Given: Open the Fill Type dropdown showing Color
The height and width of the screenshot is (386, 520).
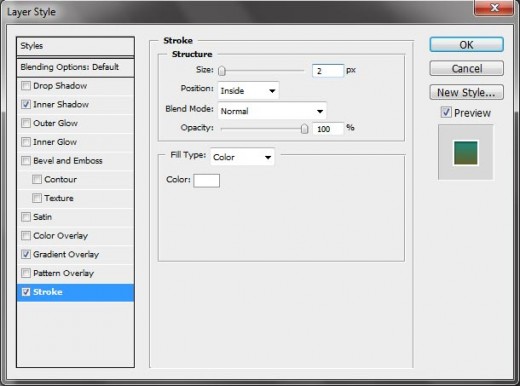Looking at the screenshot, I should point(242,157).
